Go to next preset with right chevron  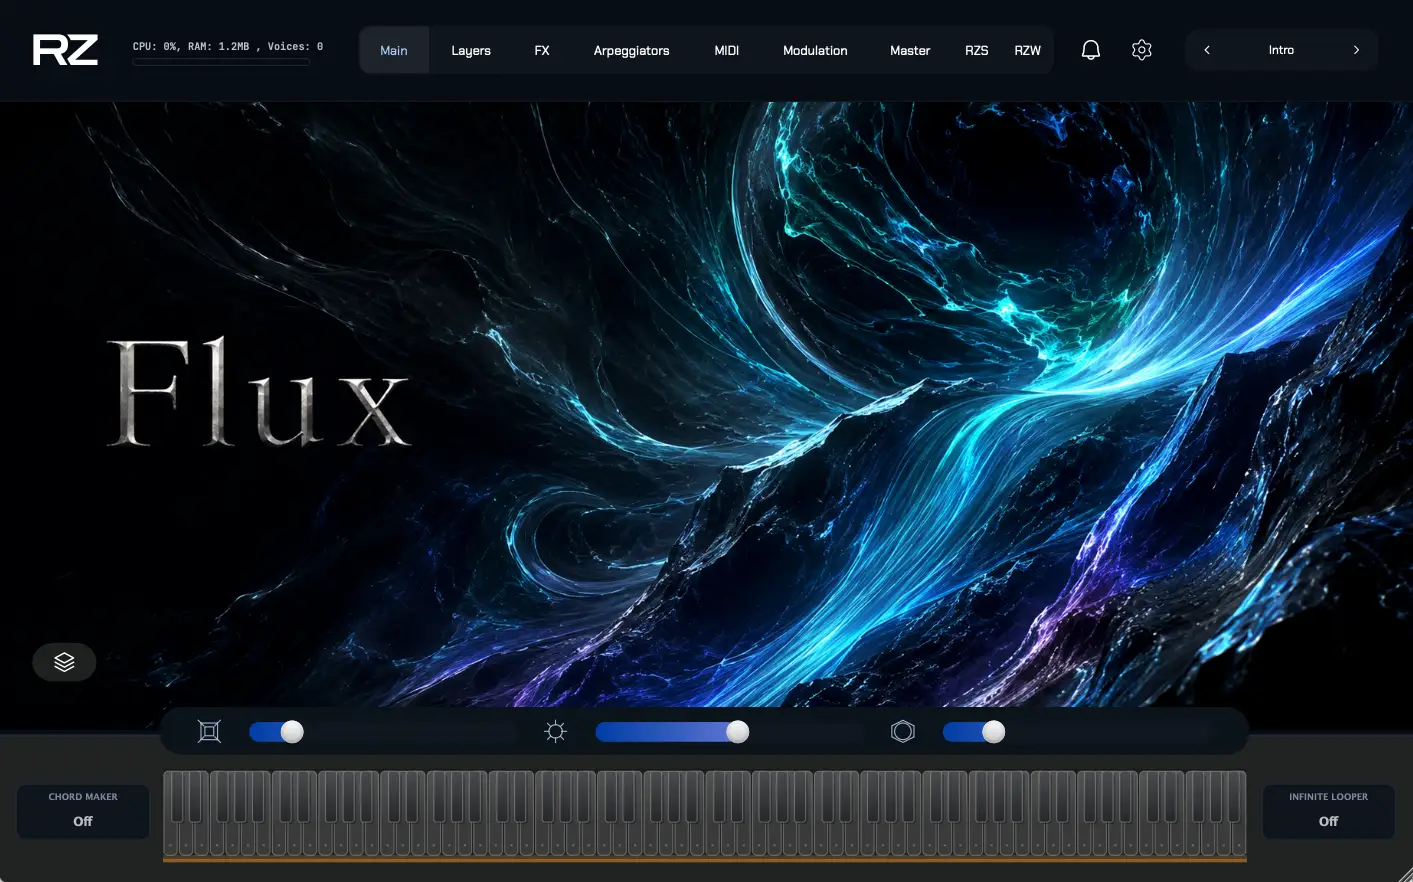(1356, 50)
